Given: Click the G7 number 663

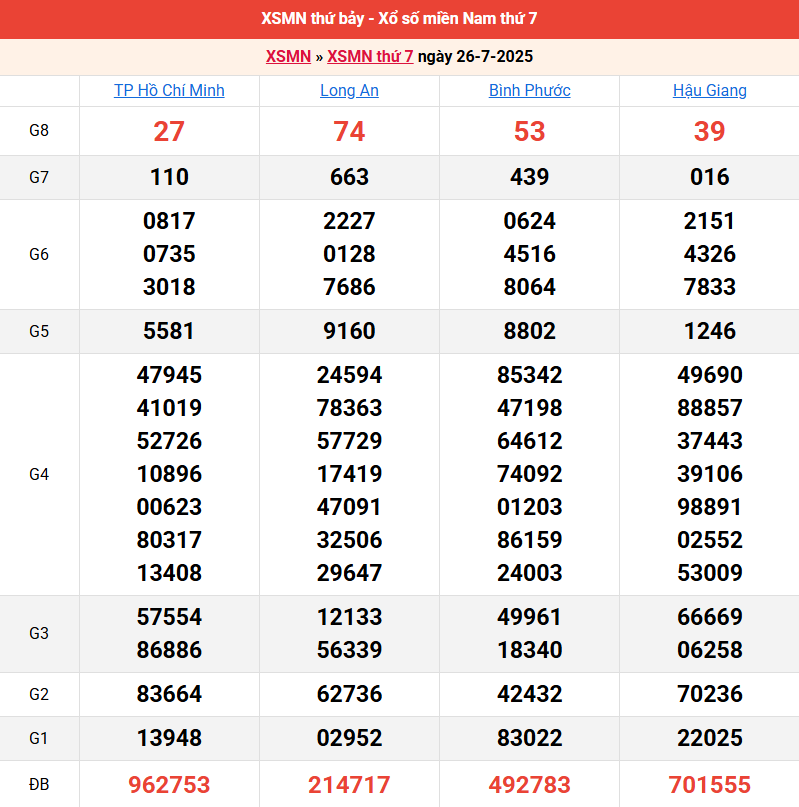Looking at the screenshot, I should (x=350, y=177).
